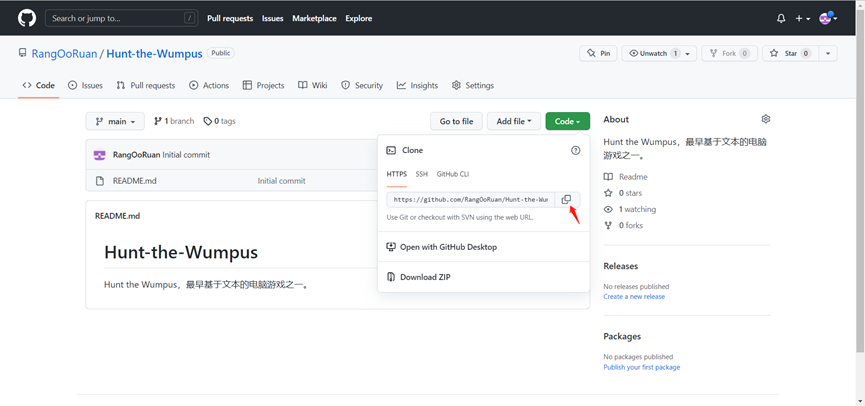Screen dimensions: 865x406
Task: Open the notifications bell
Action: (781, 18)
